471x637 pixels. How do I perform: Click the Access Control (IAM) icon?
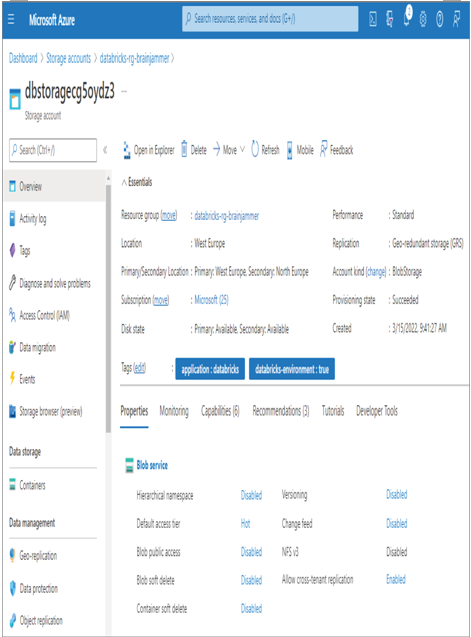(13, 314)
